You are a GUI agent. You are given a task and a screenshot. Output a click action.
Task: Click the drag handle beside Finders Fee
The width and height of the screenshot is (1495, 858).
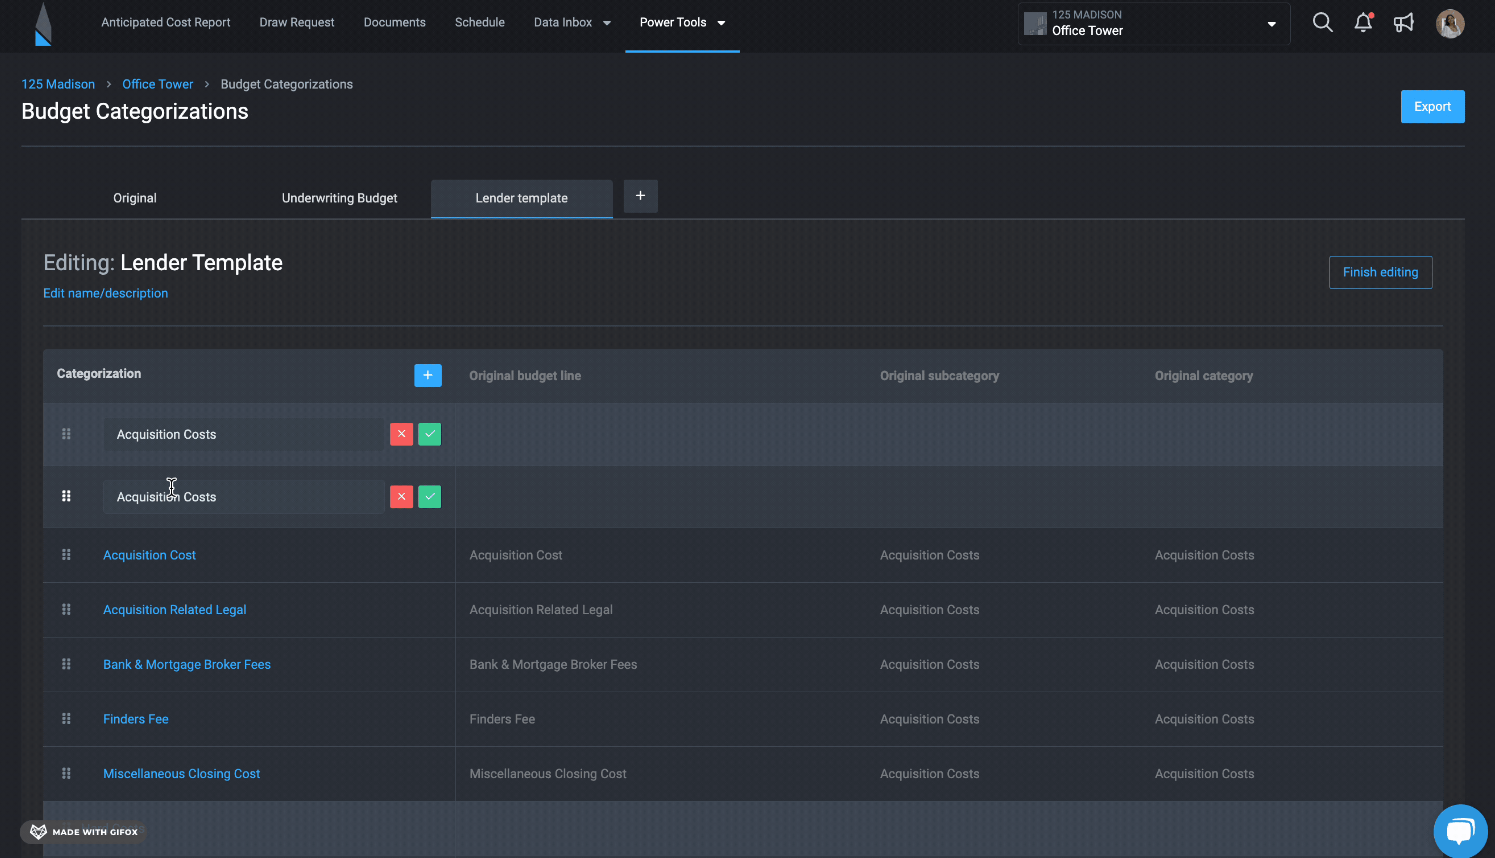pyautogui.click(x=66, y=718)
